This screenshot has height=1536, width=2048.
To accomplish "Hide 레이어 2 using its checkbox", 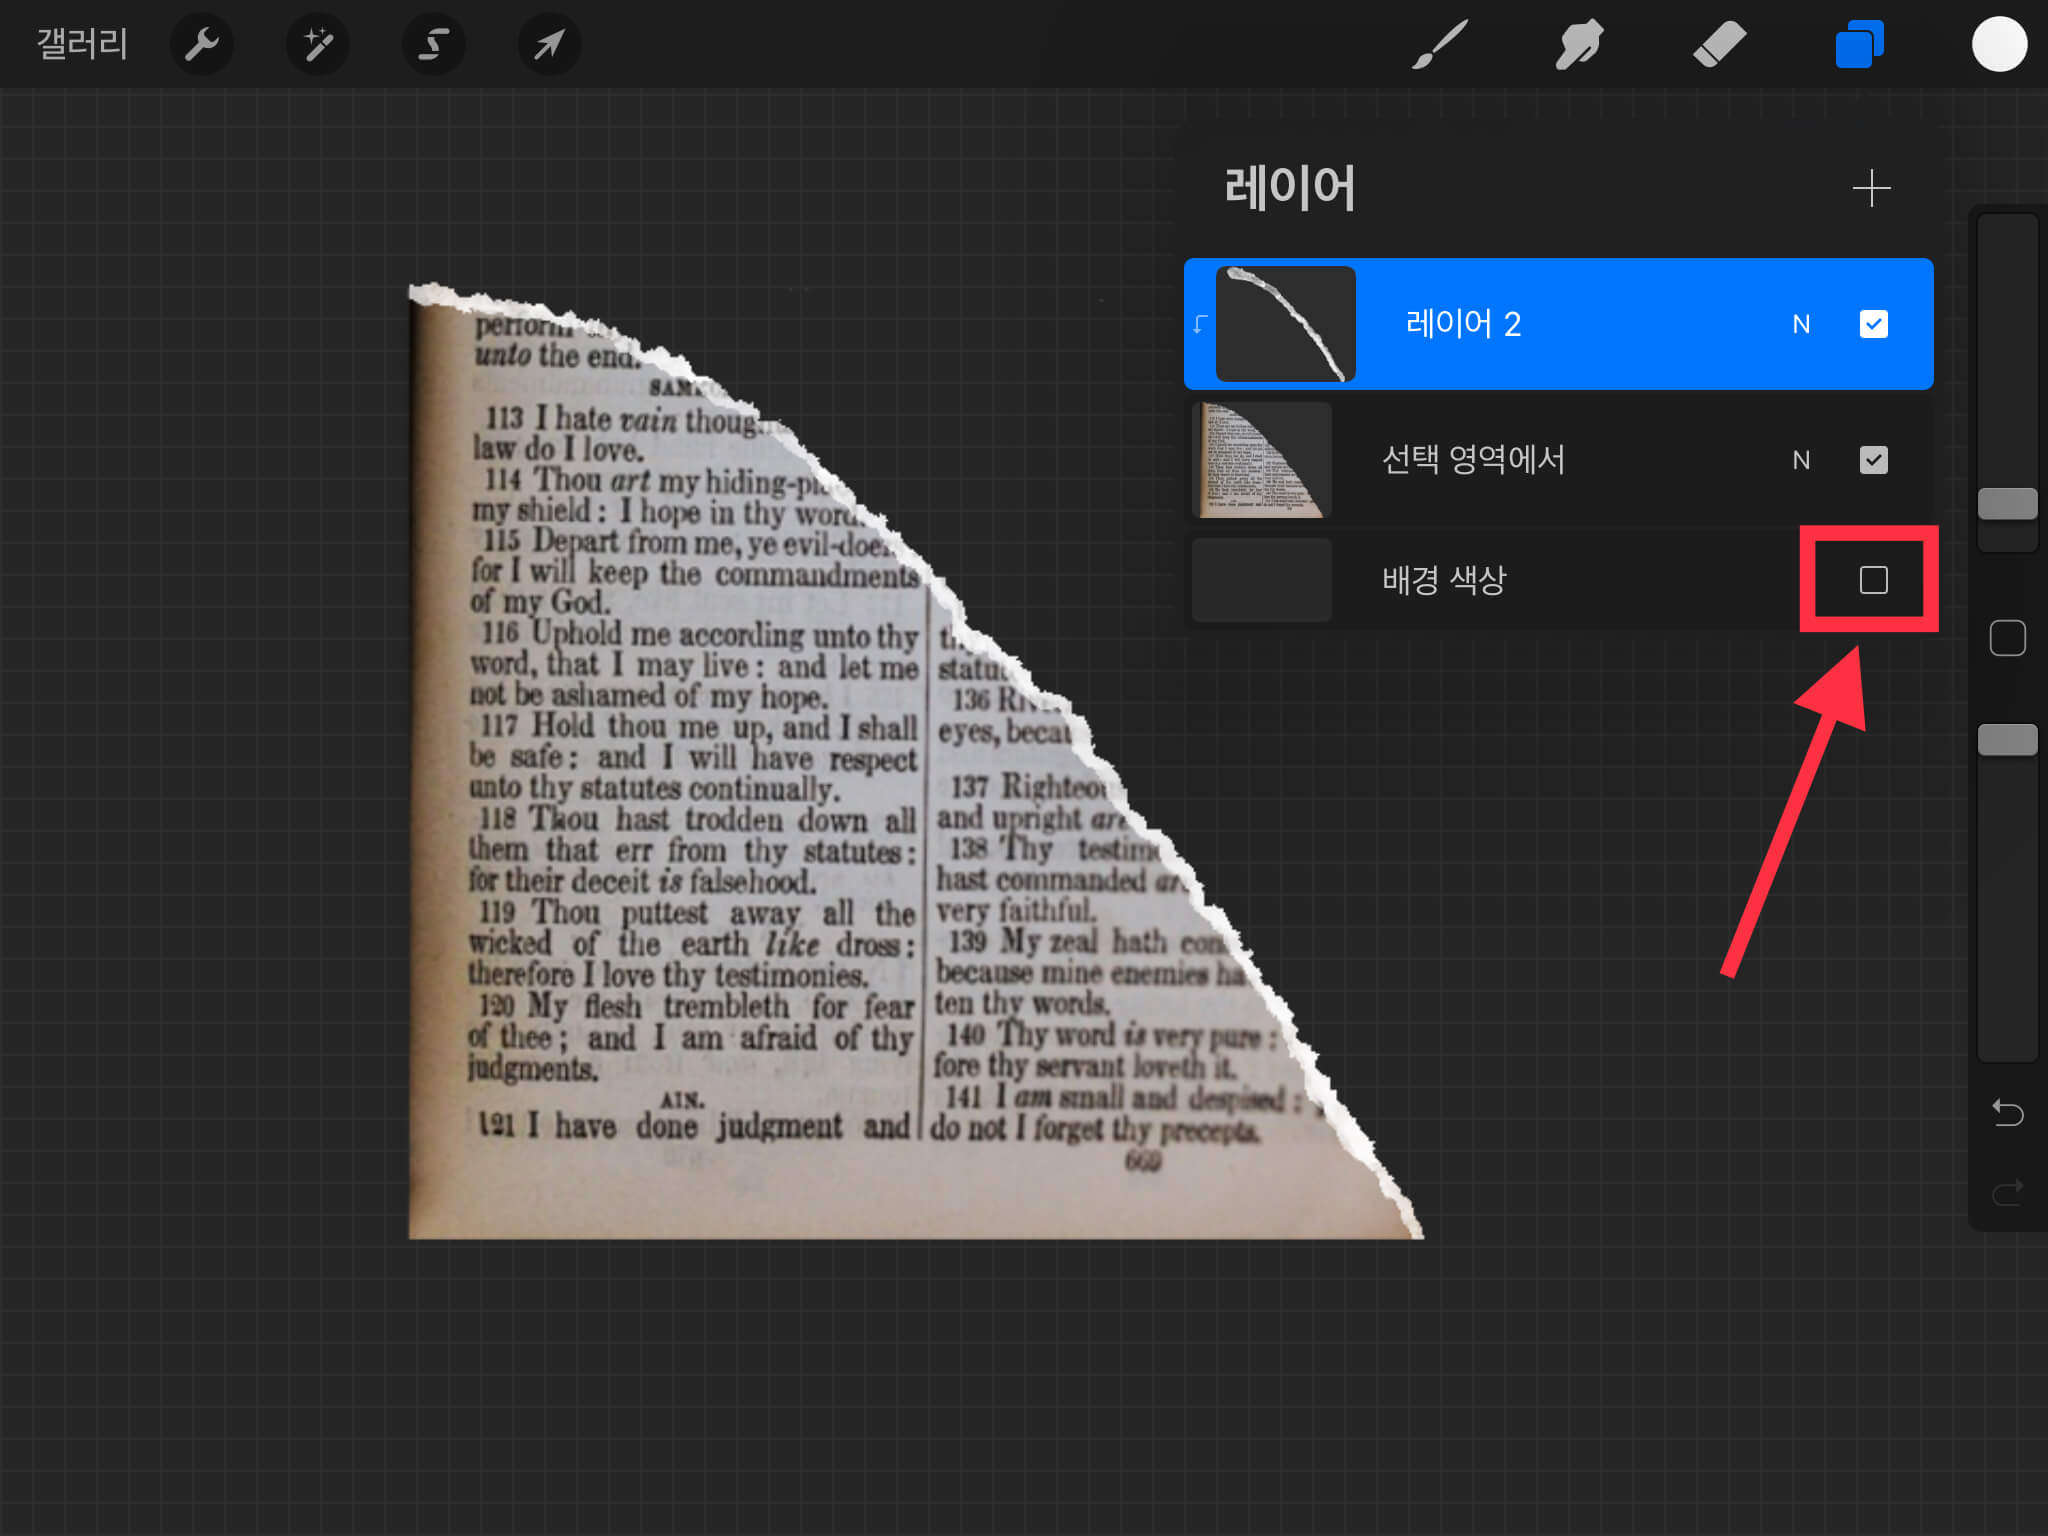I will coord(1873,324).
